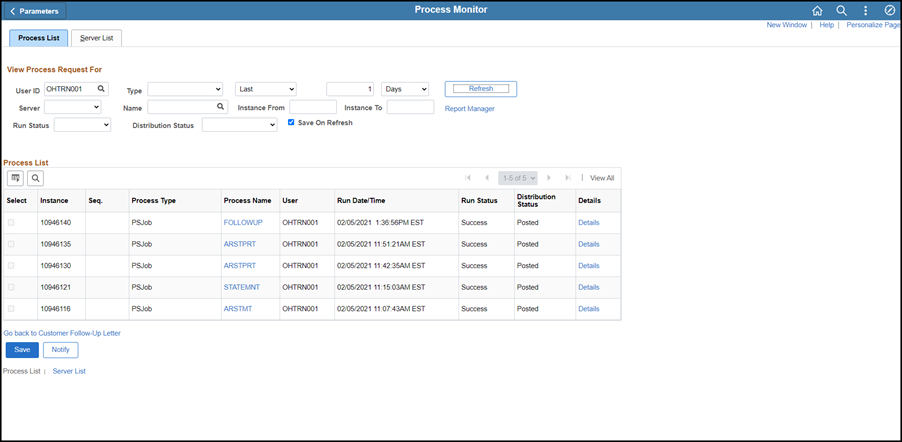The height and width of the screenshot is (442, 902).
Task: Open ARSTPRT link for instance 10946135
Action: coord(240,244)
